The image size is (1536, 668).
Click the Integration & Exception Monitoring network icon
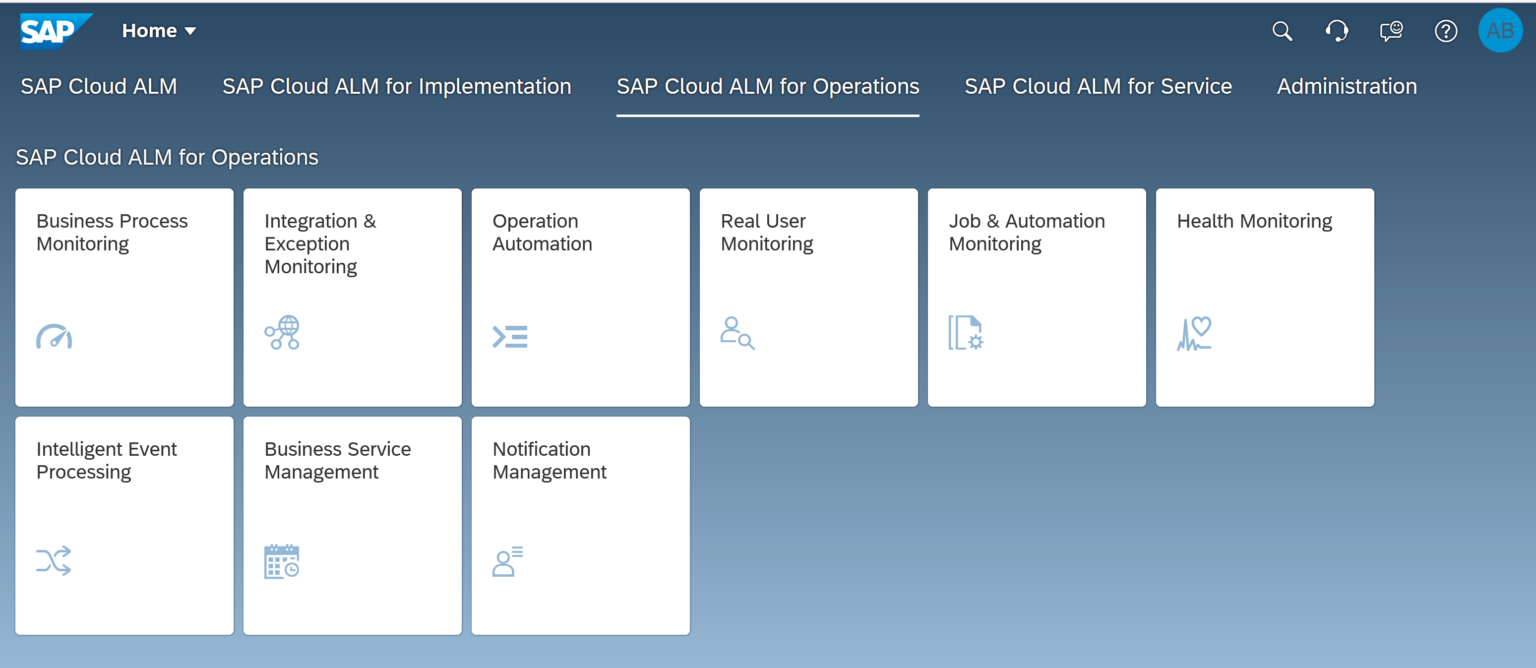point(282,332)
